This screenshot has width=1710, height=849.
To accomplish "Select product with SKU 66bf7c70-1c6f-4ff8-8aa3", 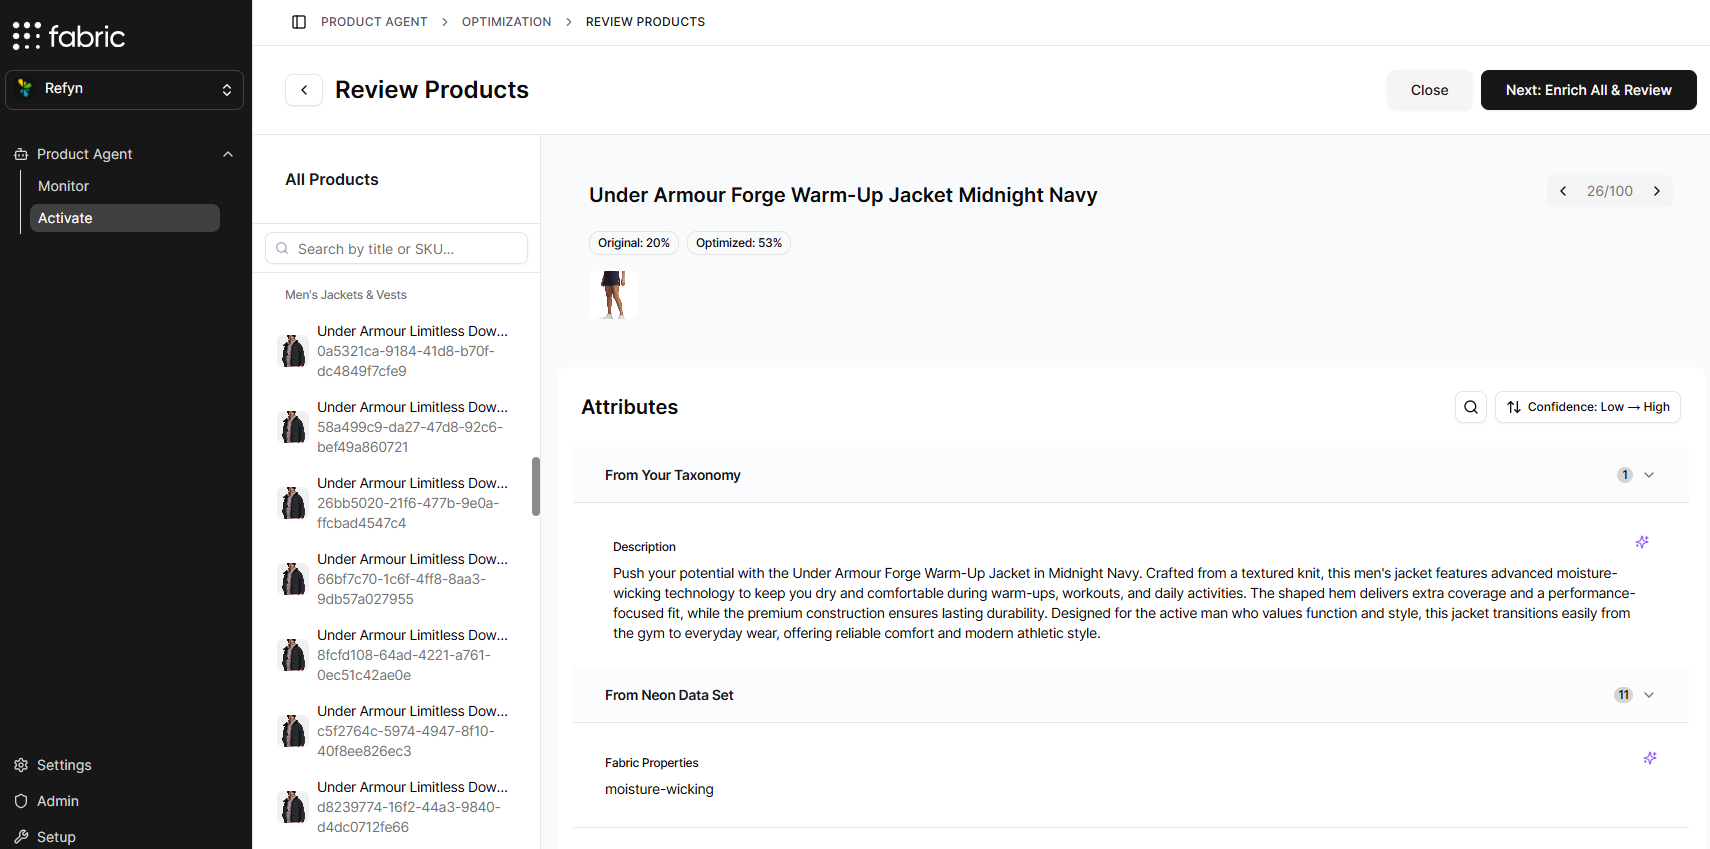I will pos(396,579).
